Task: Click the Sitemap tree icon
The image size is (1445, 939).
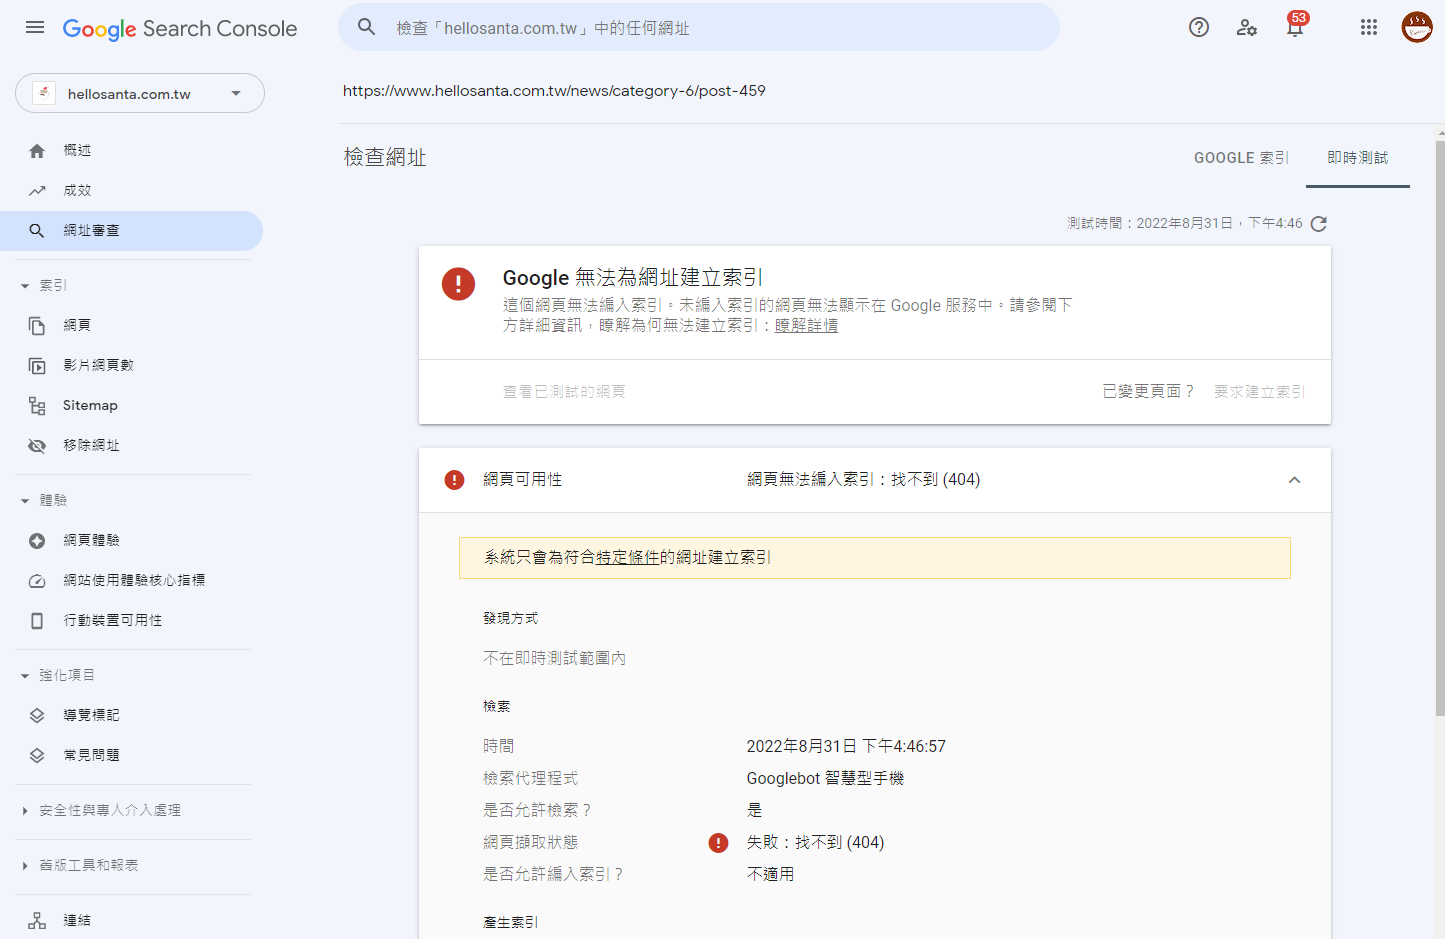Action: (x=37, y=406)
